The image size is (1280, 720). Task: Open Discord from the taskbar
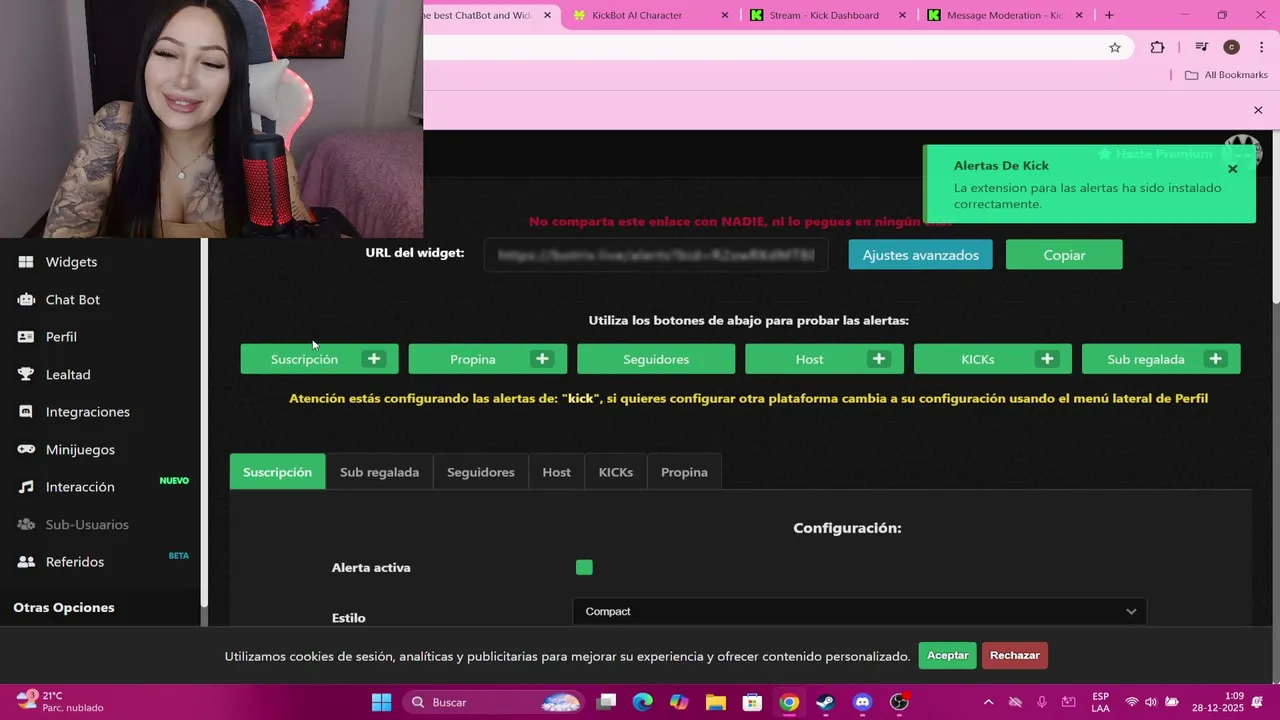click(x=863, y=702)
